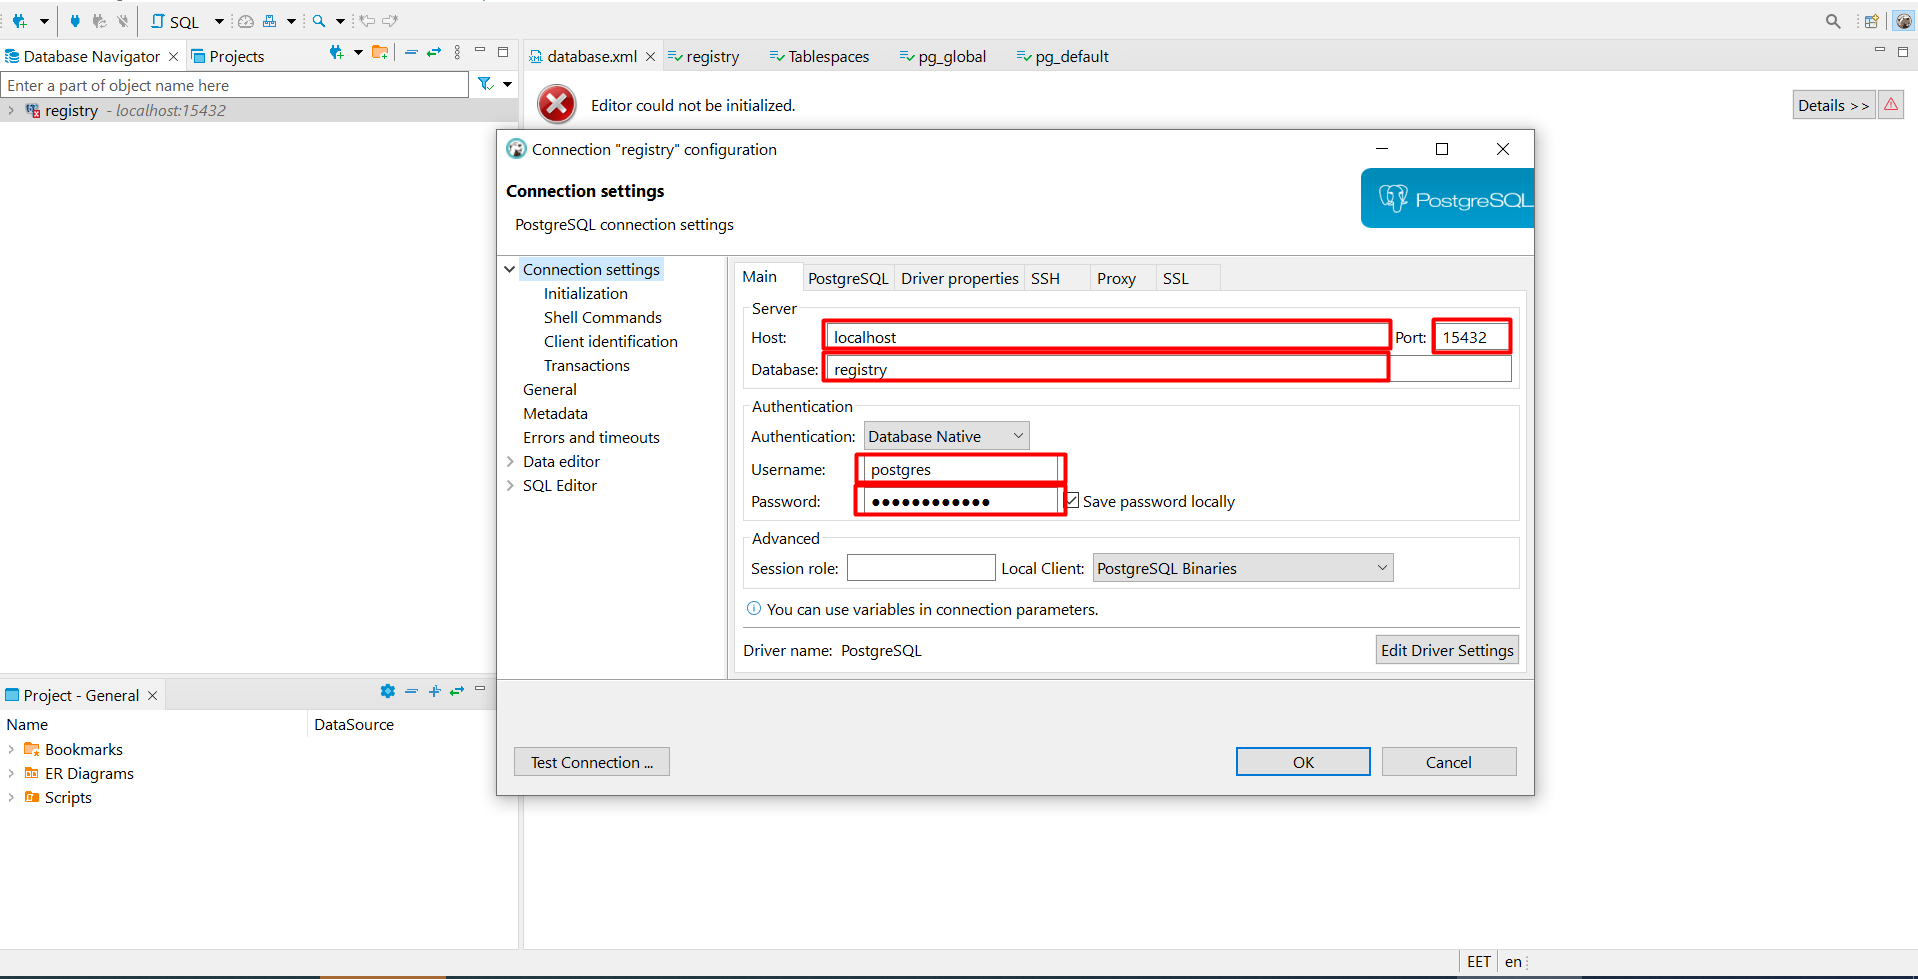Viewport: 1918px width, 979px height.
Task: Select Shell Commands in settings tree
Action: click(x=603, y=317)
